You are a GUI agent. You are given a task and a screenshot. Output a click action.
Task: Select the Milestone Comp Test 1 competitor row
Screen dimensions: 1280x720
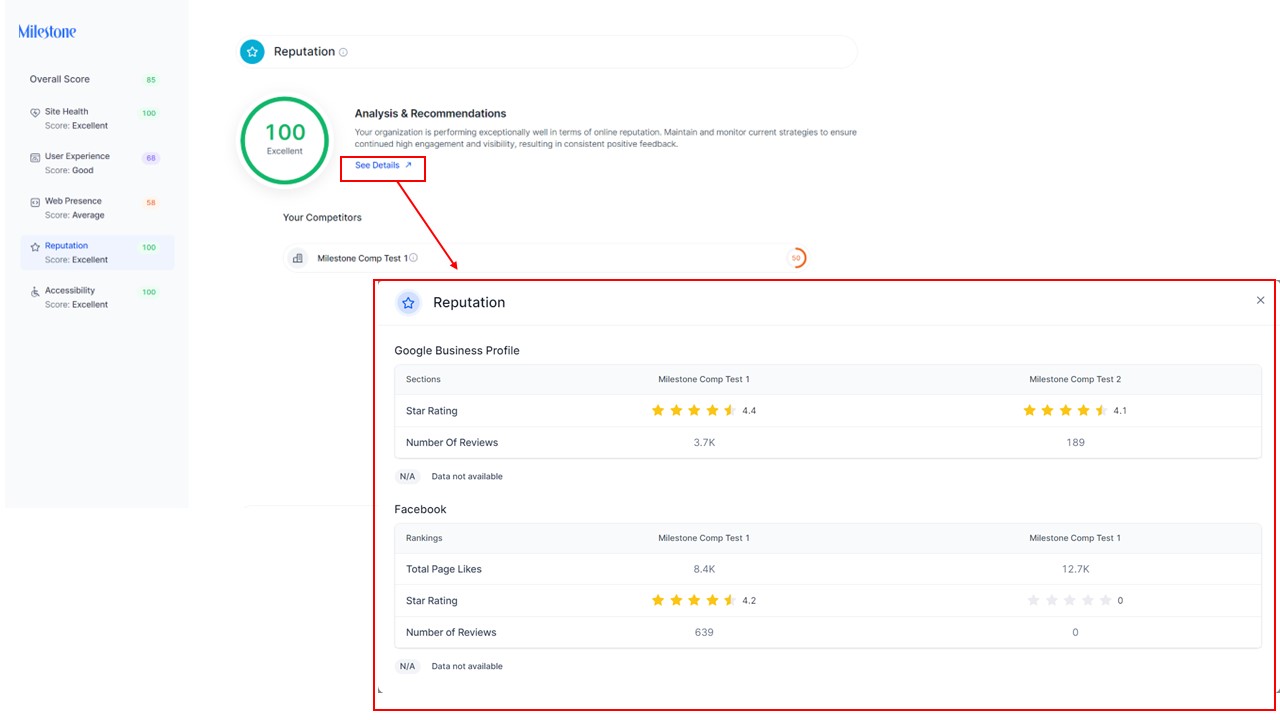(x=546, y=258)
